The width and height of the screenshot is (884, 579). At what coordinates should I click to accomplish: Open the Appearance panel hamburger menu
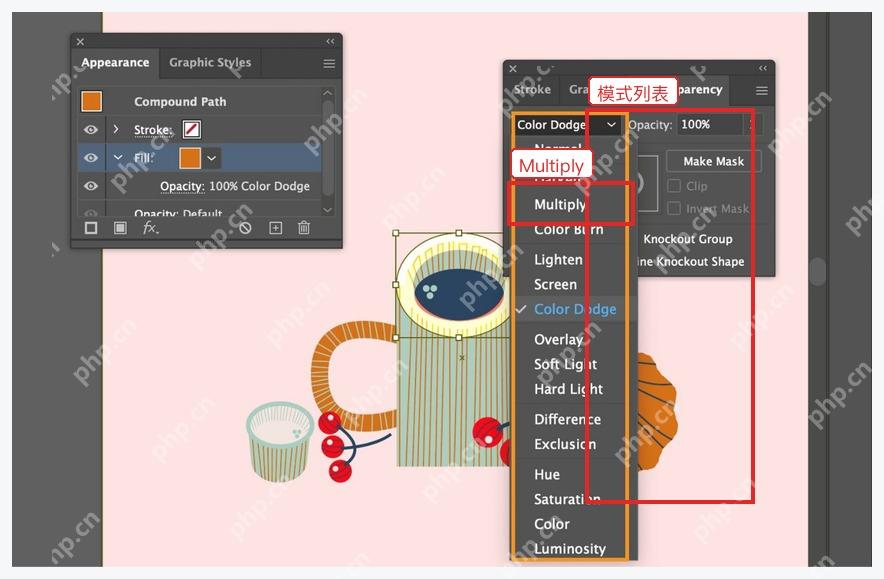(329, 64)
